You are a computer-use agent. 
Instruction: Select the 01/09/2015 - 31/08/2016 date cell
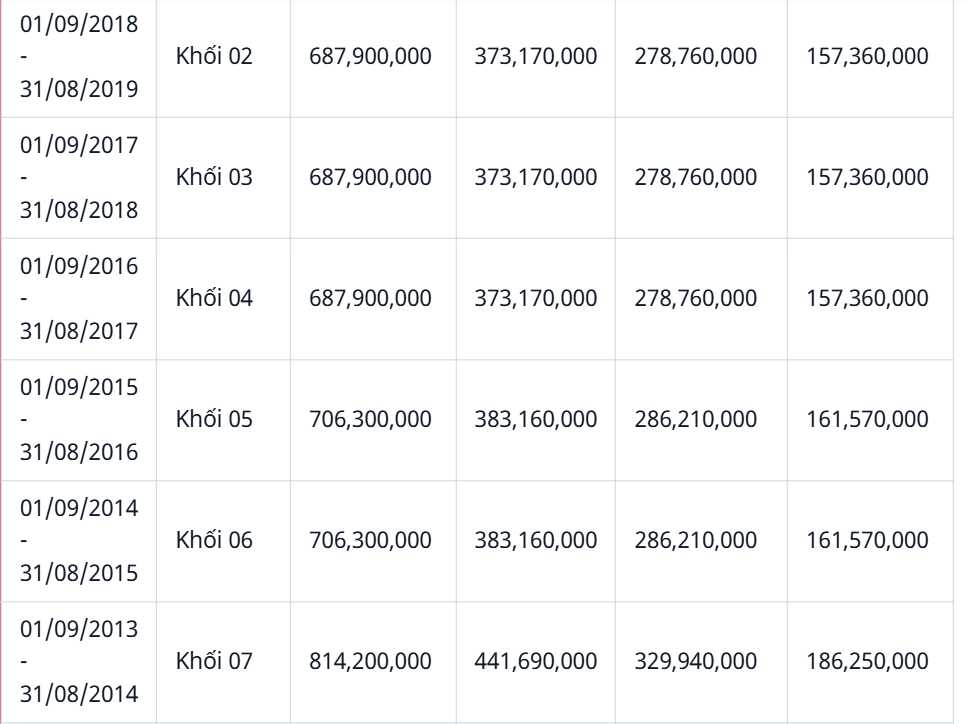coord(79,419)
